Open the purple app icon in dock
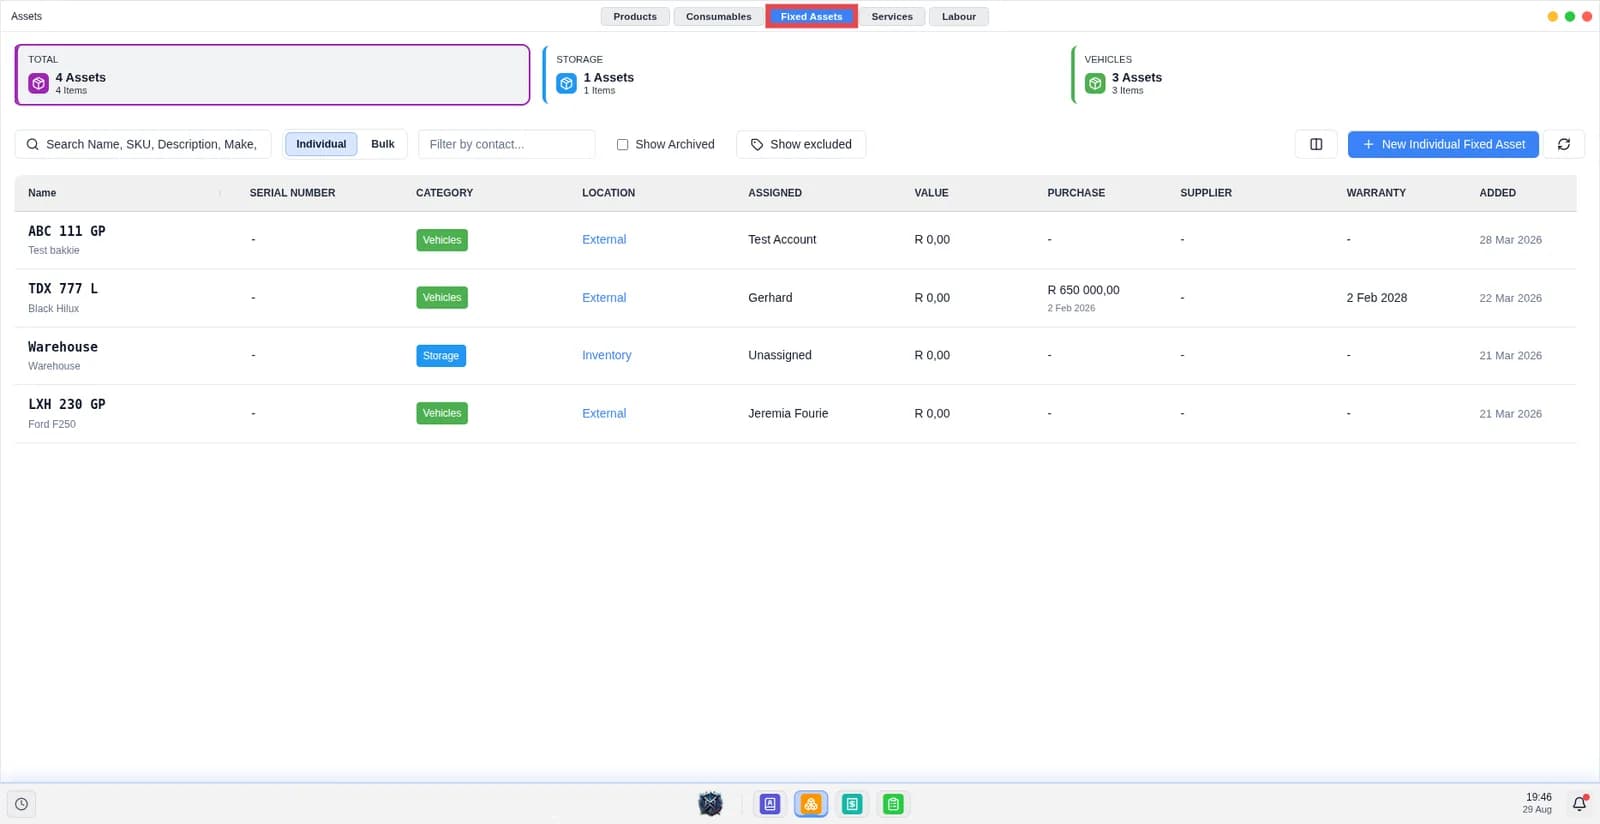The image size is (1600, 824). 770,804
